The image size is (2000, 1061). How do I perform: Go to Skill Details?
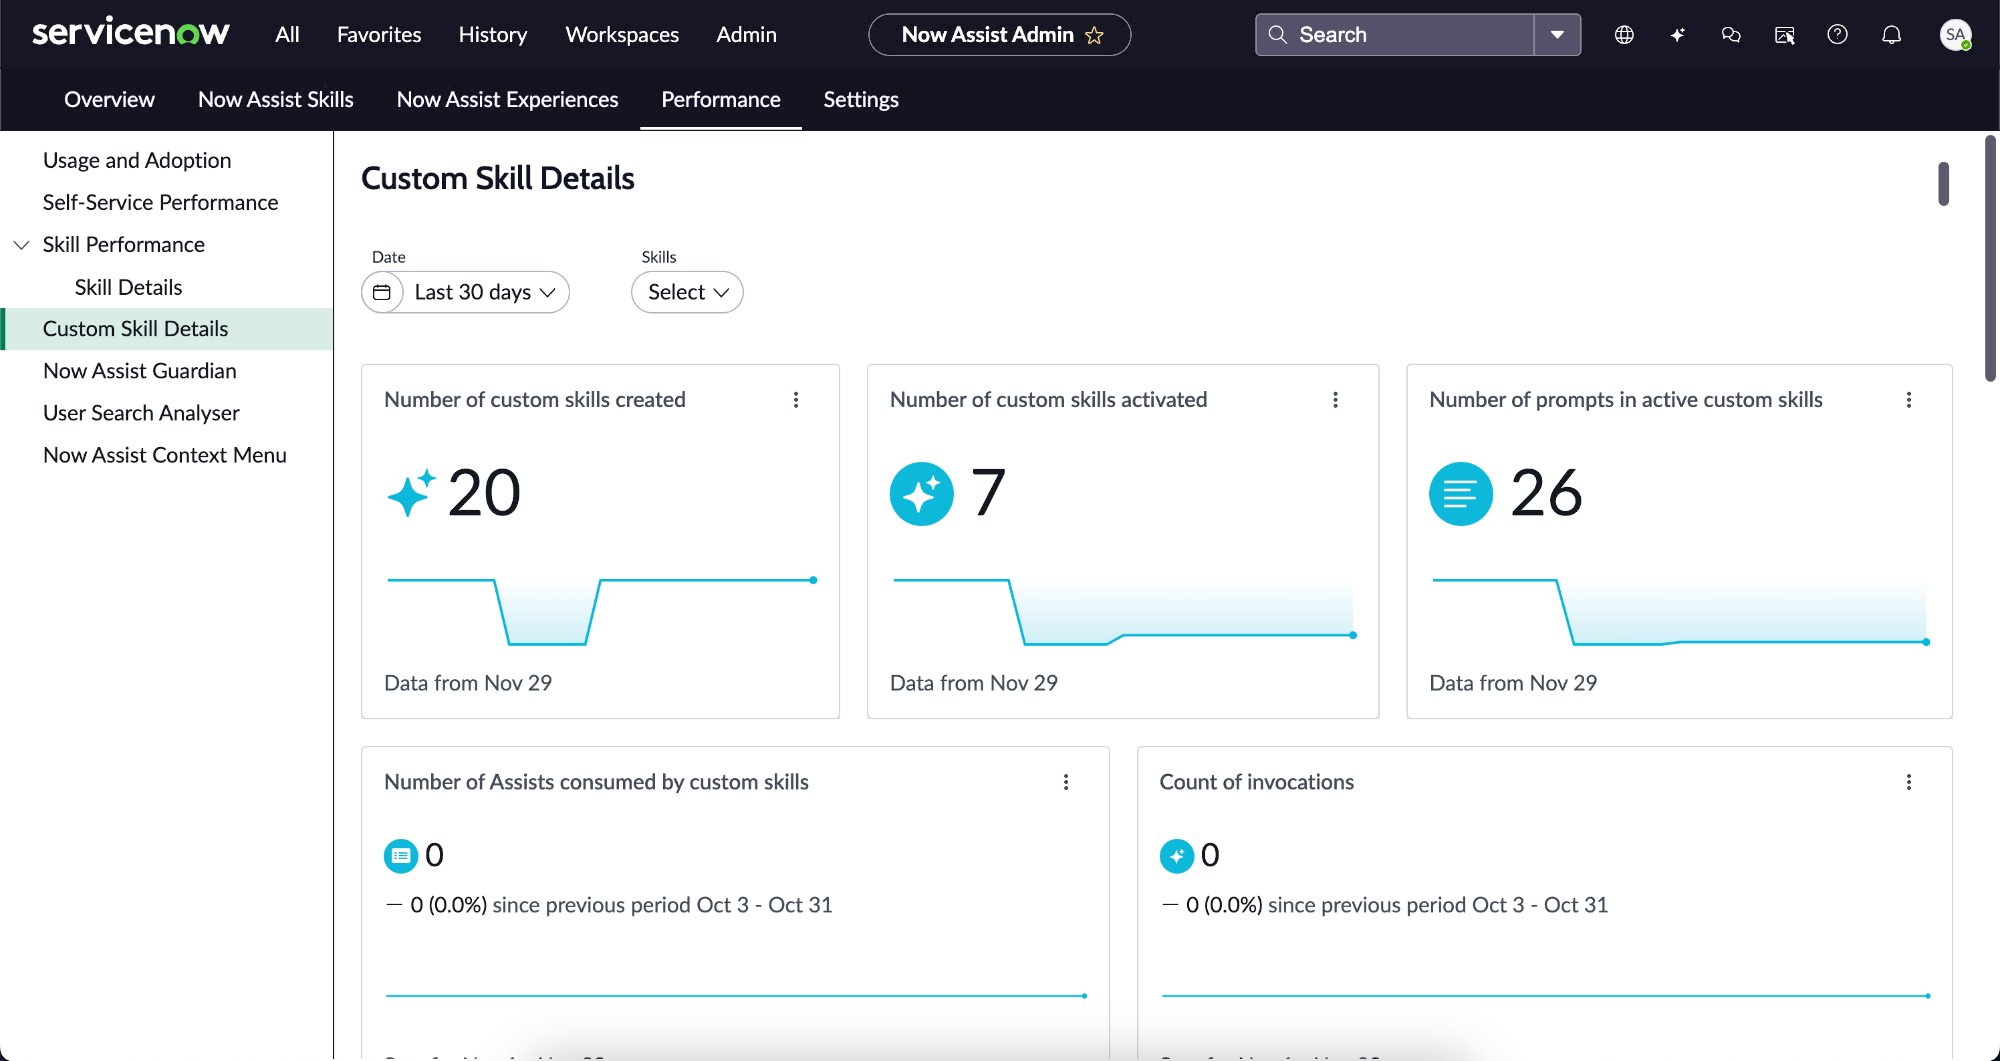[x=129, y=288]
